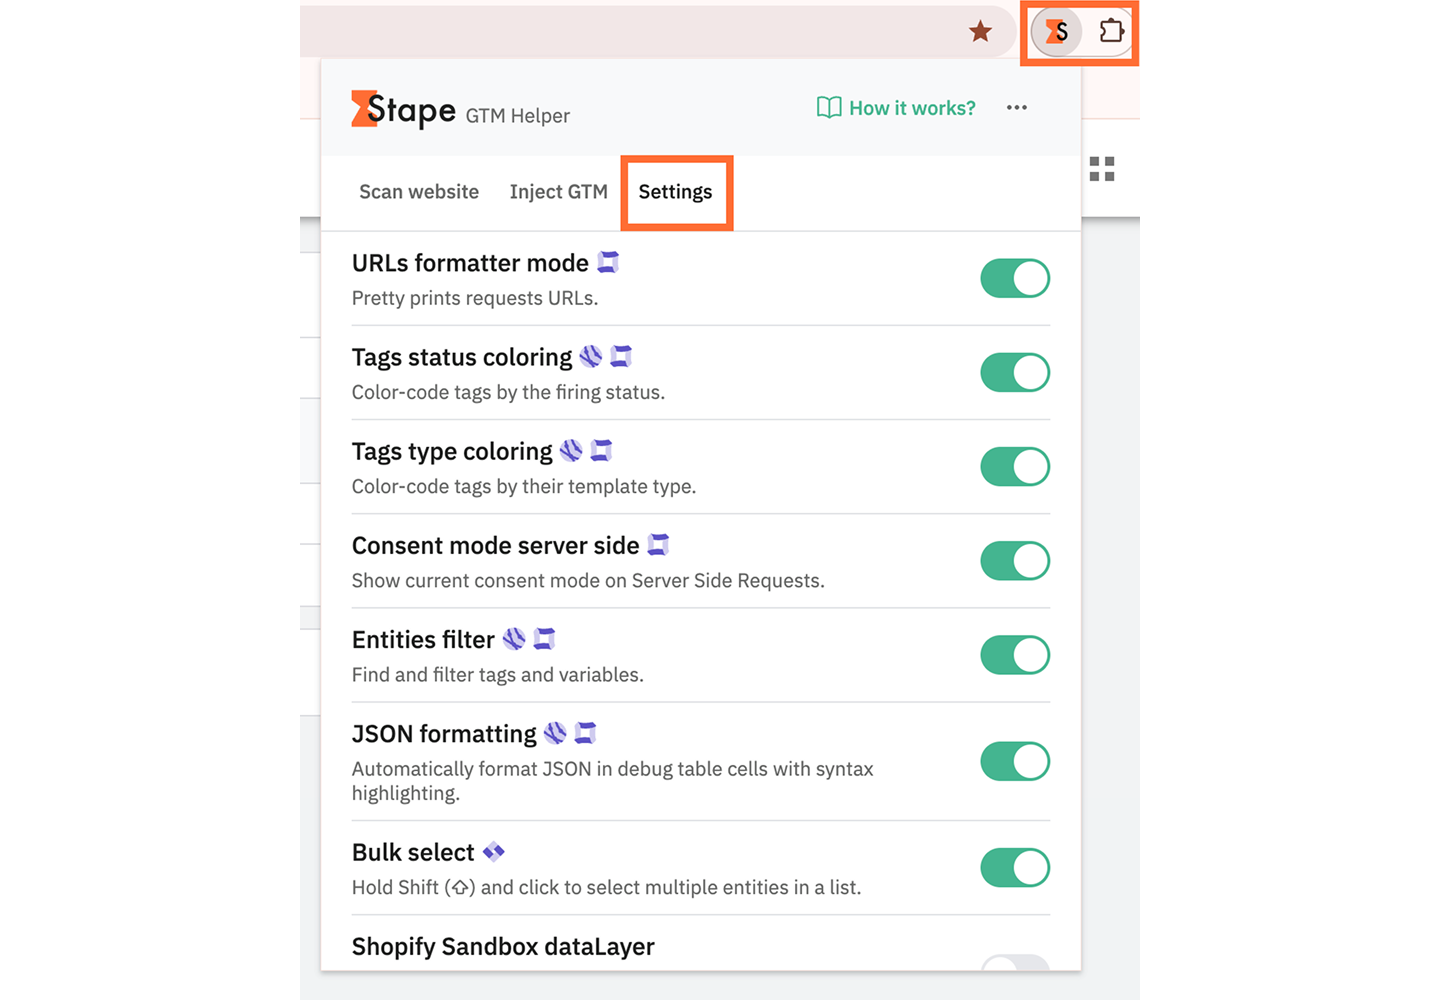Select the Settings tab
Image resolution: width=1440 pixels, height=1000 pixels.
click(x=676, y=192)
